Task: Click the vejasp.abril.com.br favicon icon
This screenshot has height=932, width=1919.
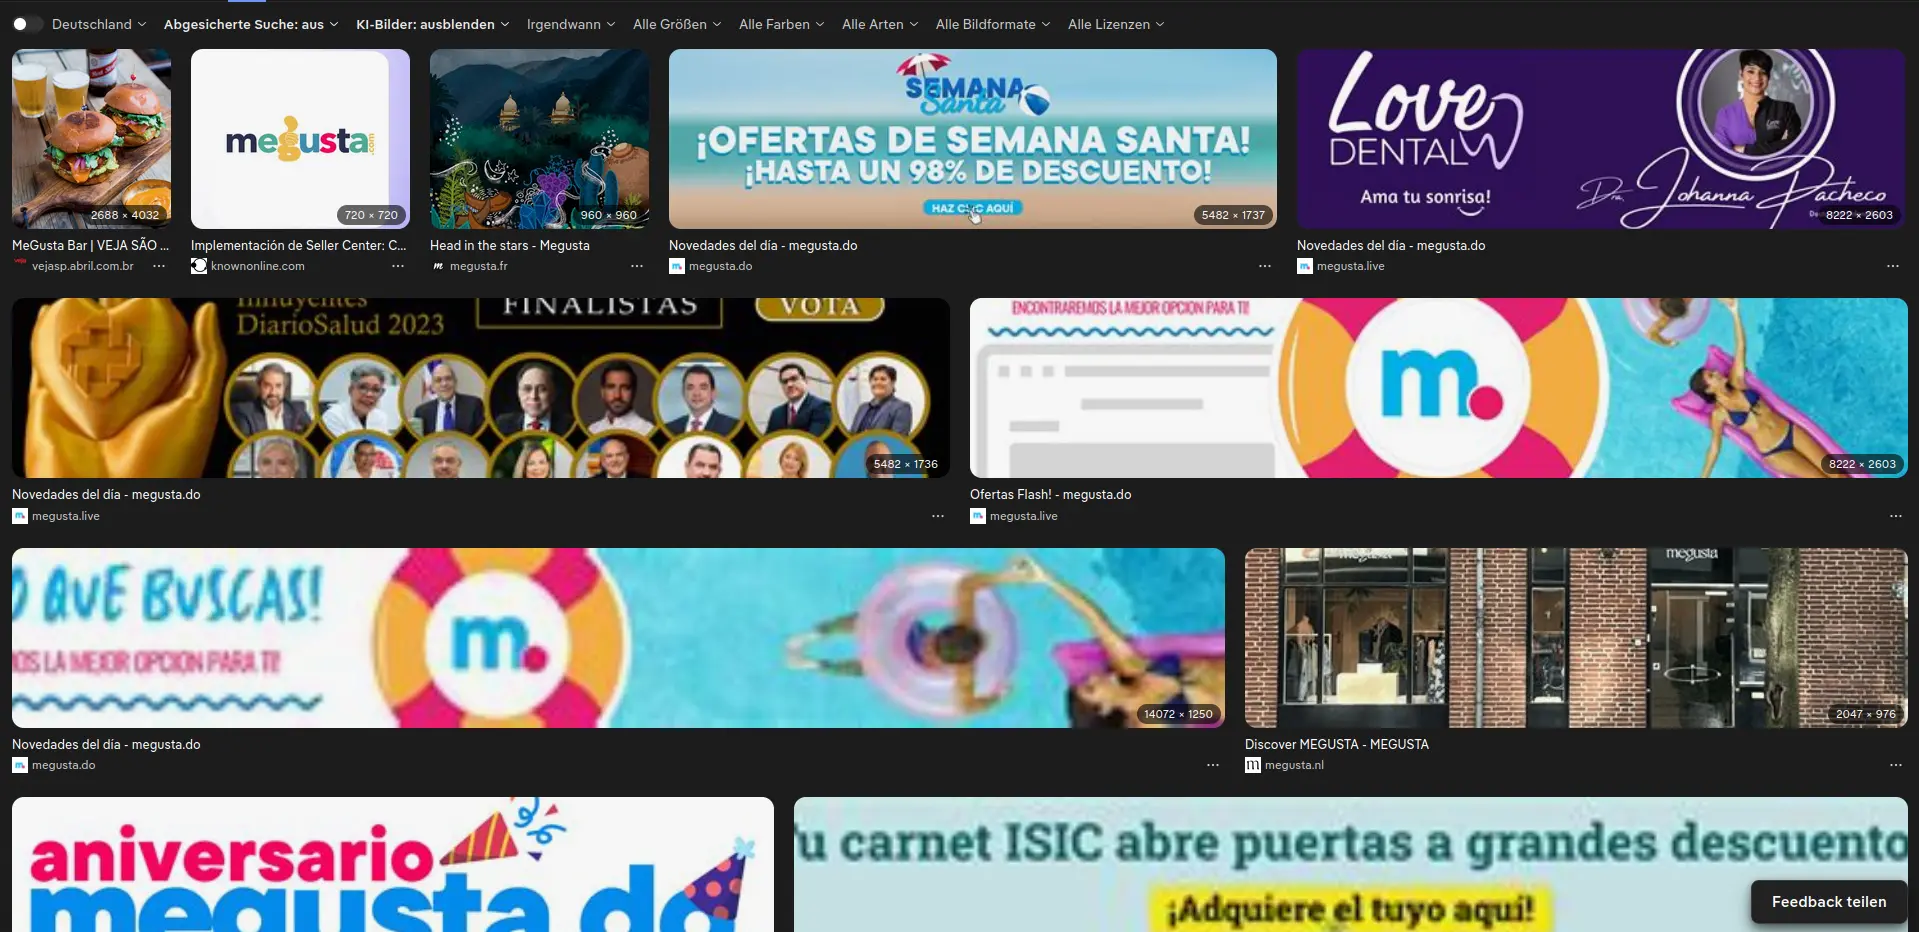Action: click(20, 265)
